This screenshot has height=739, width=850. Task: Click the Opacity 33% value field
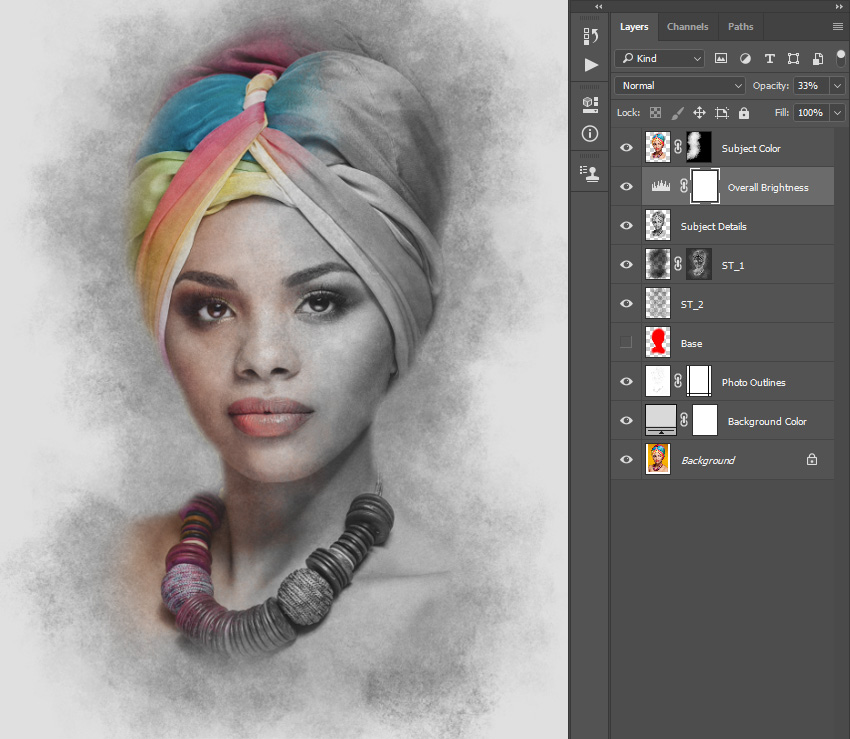pos(810,86)
